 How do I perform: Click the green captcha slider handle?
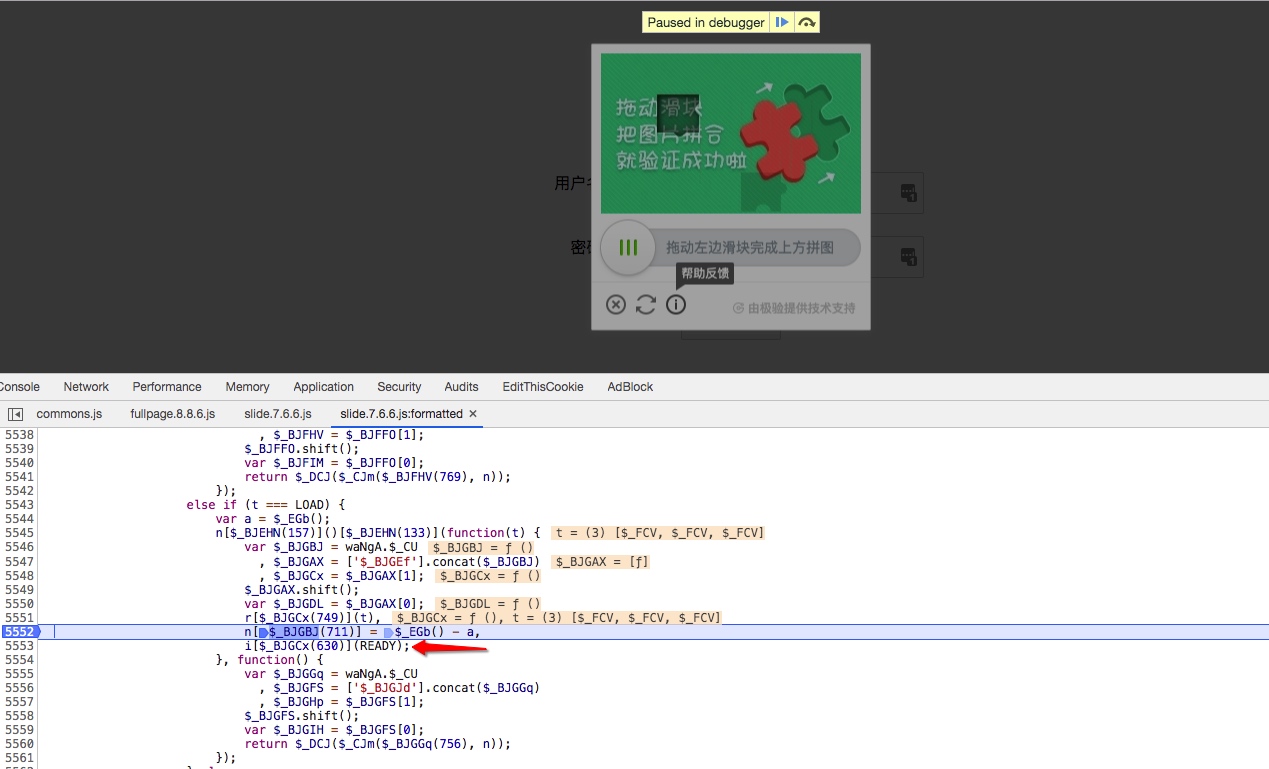pos(628,247)
